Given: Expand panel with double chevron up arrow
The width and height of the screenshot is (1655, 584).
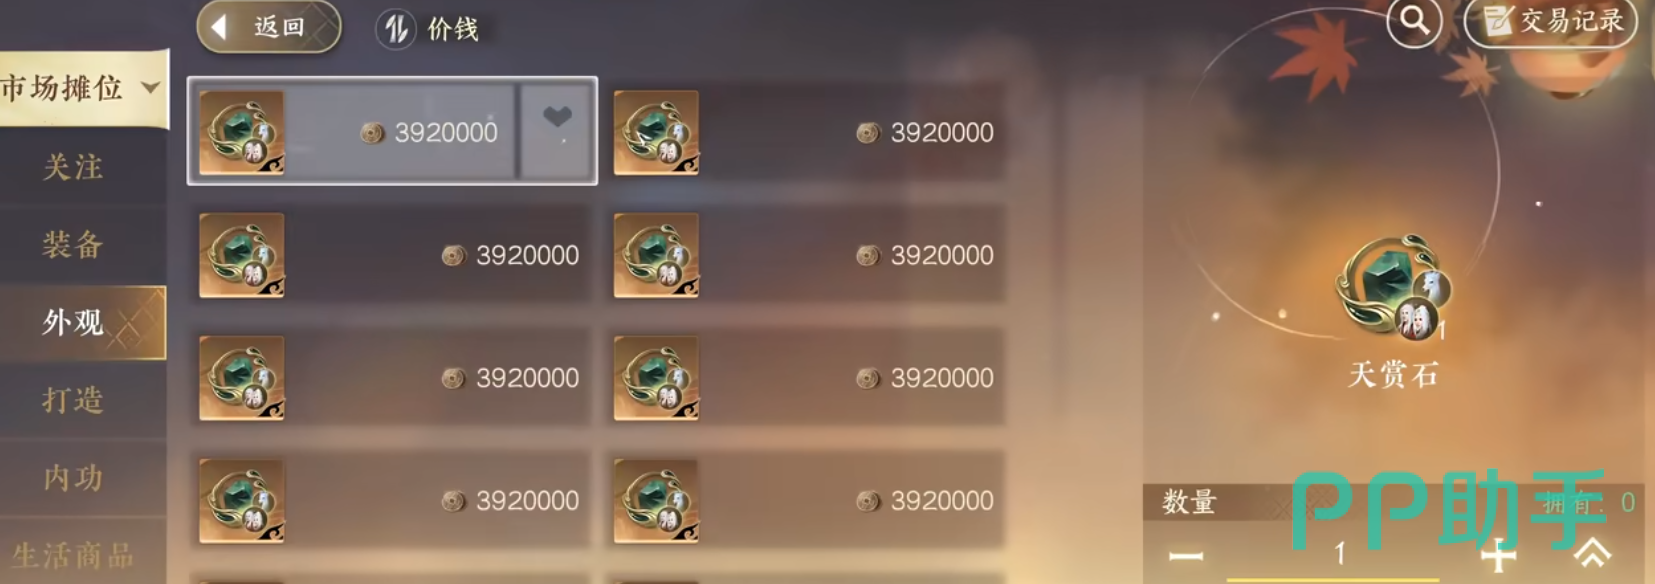Looking at the screenshot, I should 1593,553.
